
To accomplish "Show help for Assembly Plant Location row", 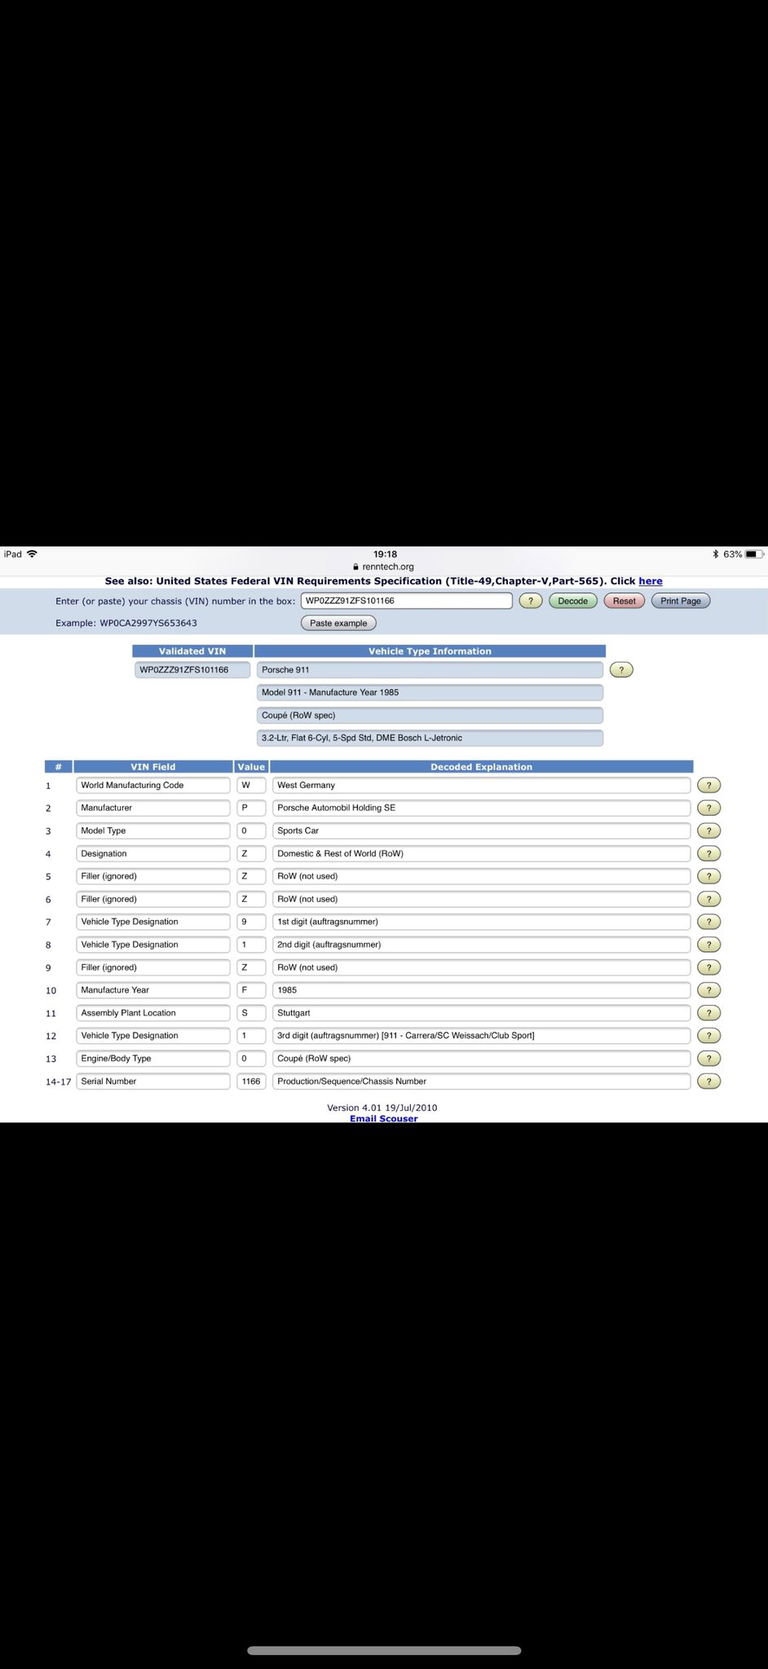I will point(708,1013).
